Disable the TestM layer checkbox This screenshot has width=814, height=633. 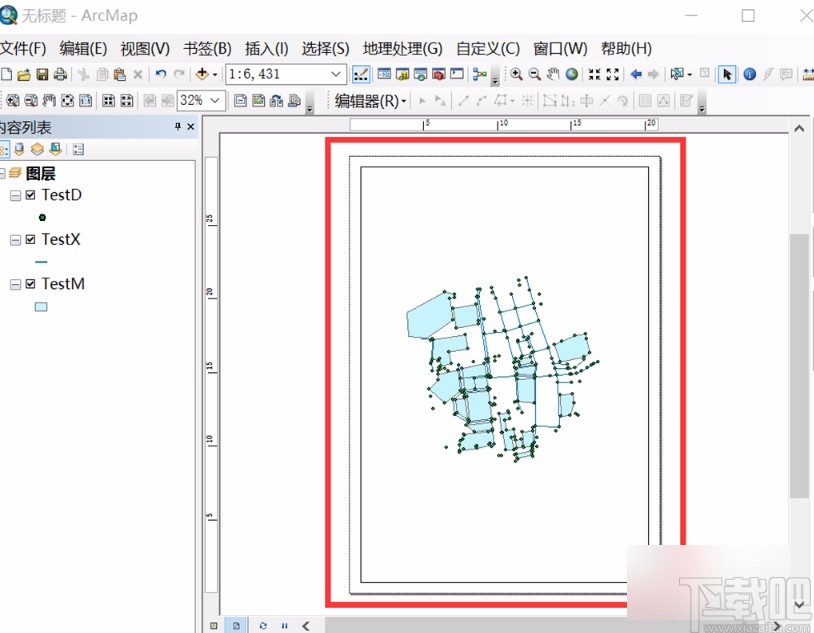tap(29, 283)
